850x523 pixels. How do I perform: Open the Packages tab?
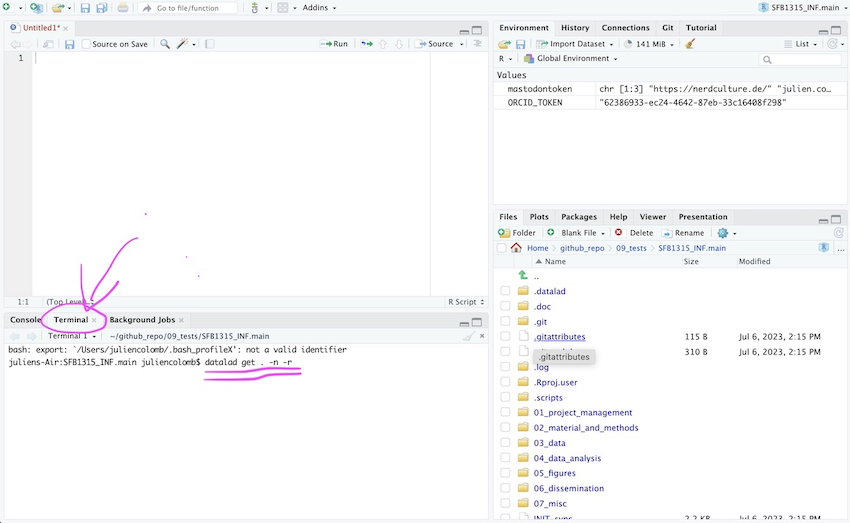578,216
